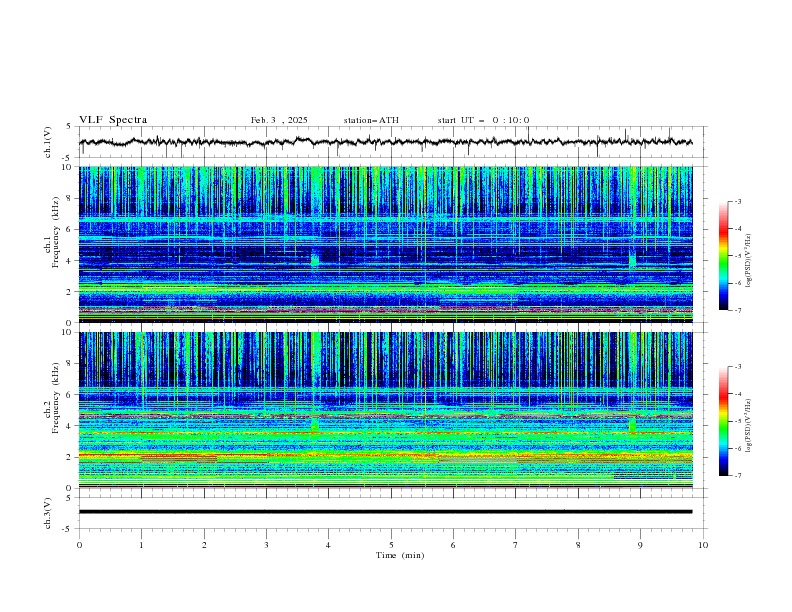Click the ch.2 color bar log(PSD) label
Screen dimensions: 792x612
[749, 426]
